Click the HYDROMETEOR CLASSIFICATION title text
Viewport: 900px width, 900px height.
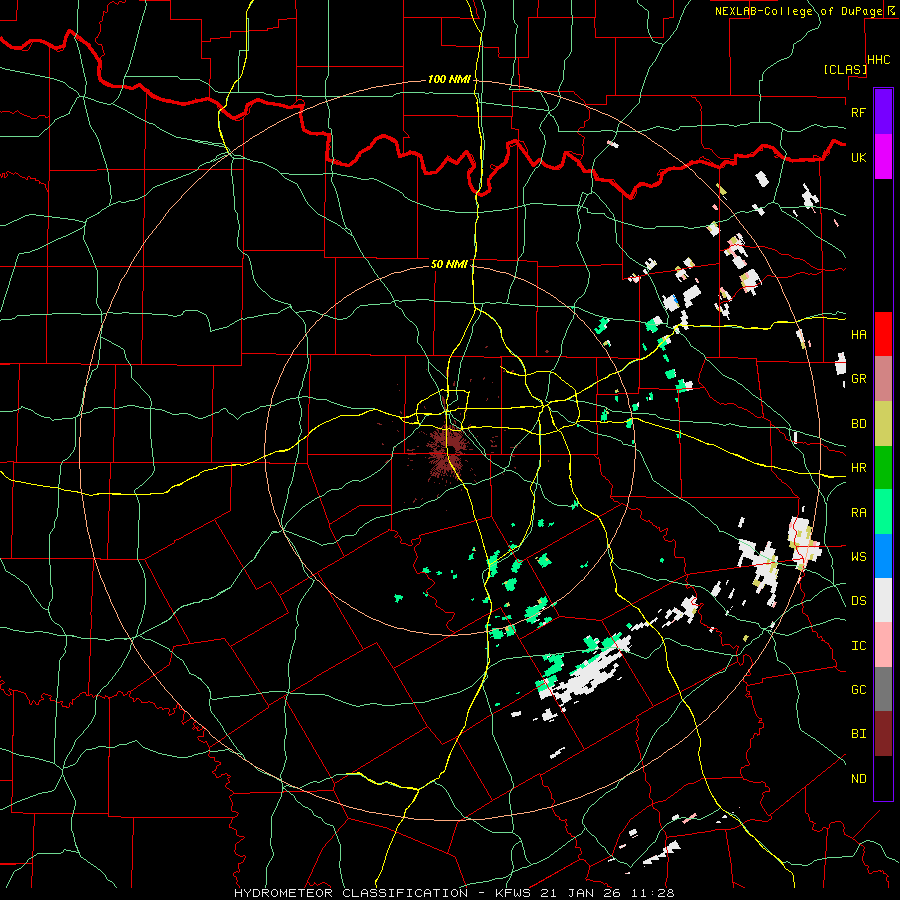(351, 893)
